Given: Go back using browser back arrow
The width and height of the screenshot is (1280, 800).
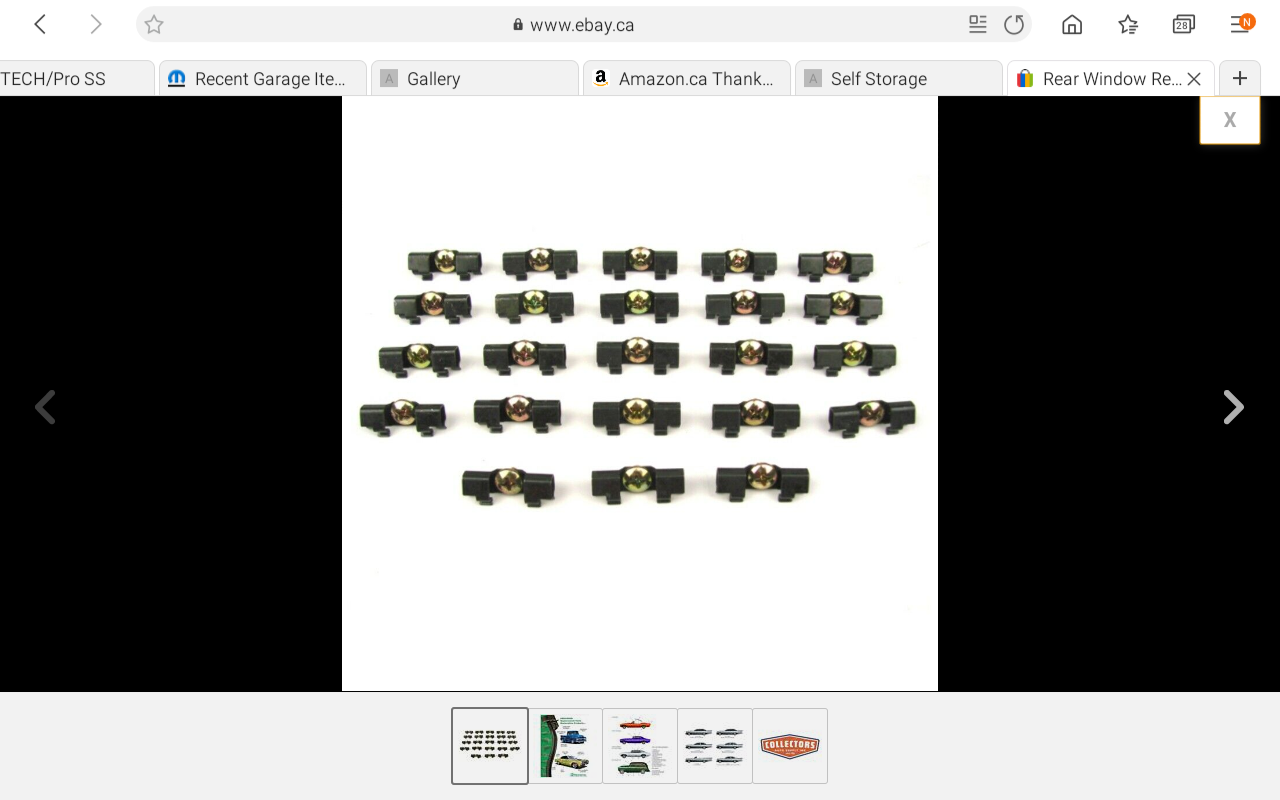Looking at the screenshot, I should click(x=40, y=25).
